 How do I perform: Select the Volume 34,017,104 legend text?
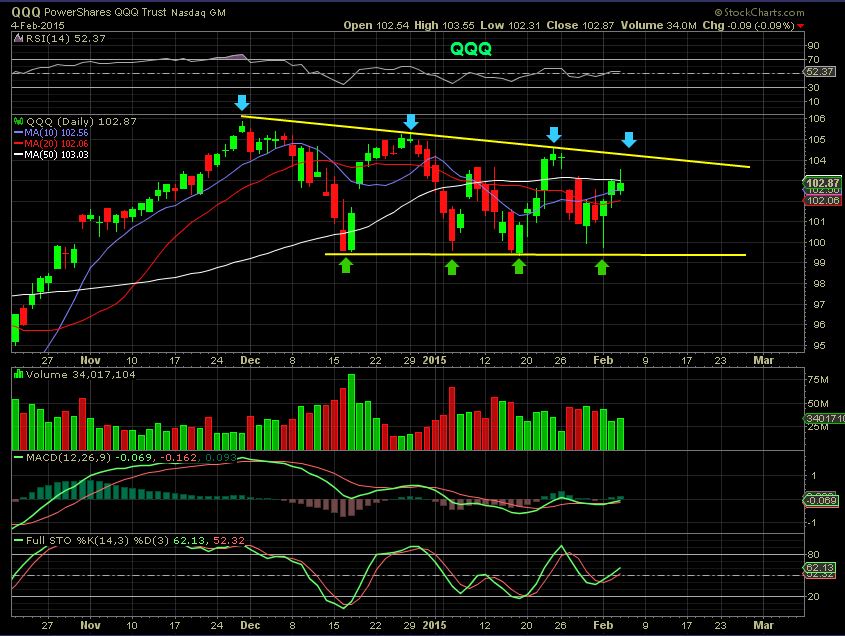click(80, 374)
